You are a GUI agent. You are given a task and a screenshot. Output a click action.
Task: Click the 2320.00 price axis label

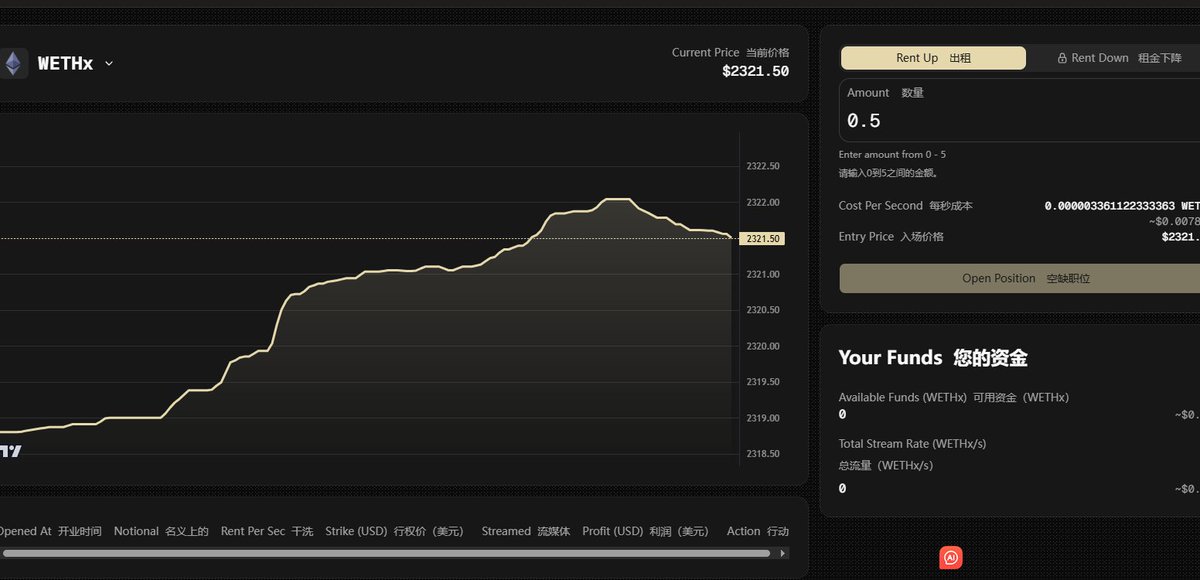coord(763,346)
